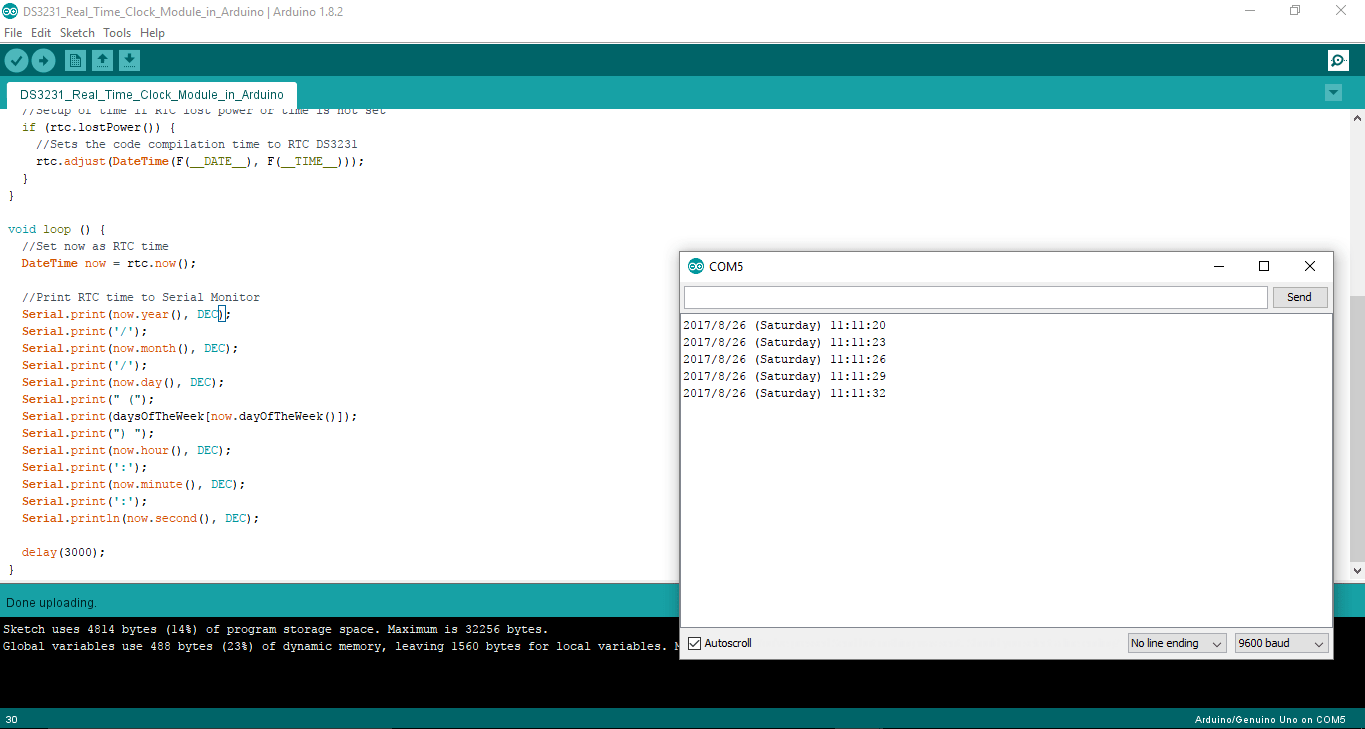Enable Autoscroll in Serial Monitor
The width and height of the screenshot is (1365, 729).
(692, 643)
